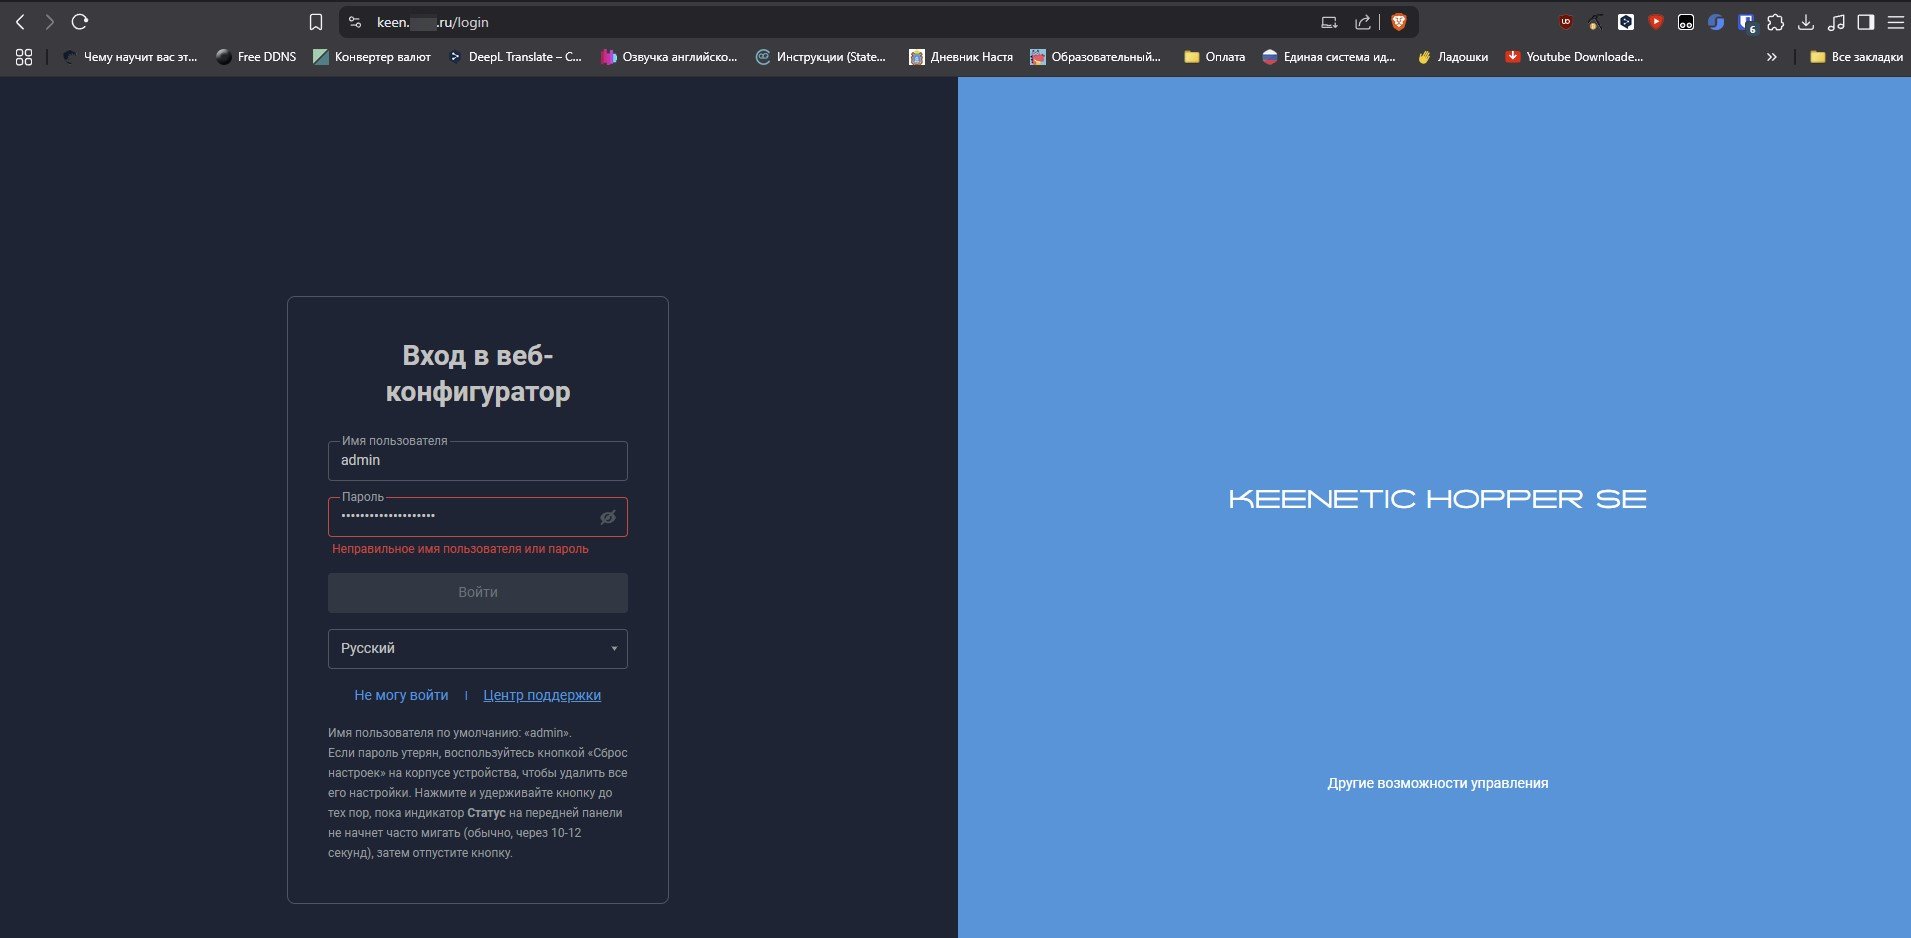Open the Free DDNS bookmark
This screenshot has height=938, width=1911.
point(256,57)
